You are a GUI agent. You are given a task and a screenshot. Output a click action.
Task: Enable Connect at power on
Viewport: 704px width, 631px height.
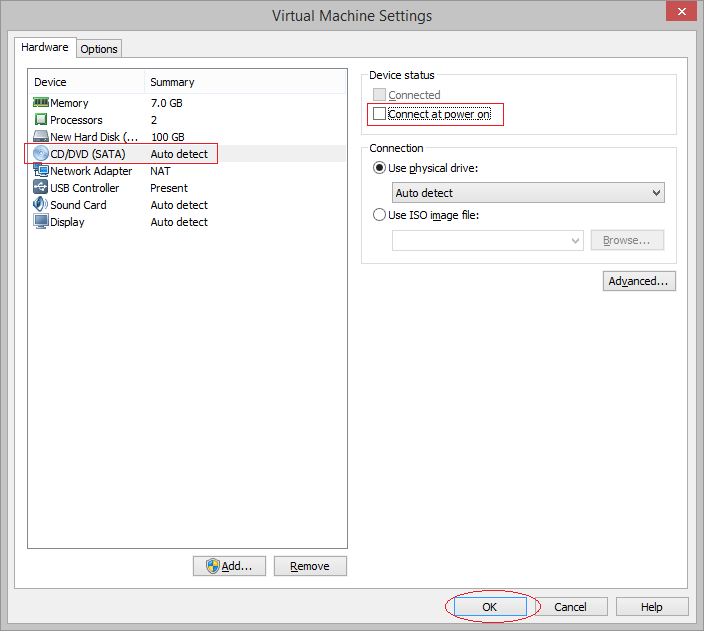(379, 114)
